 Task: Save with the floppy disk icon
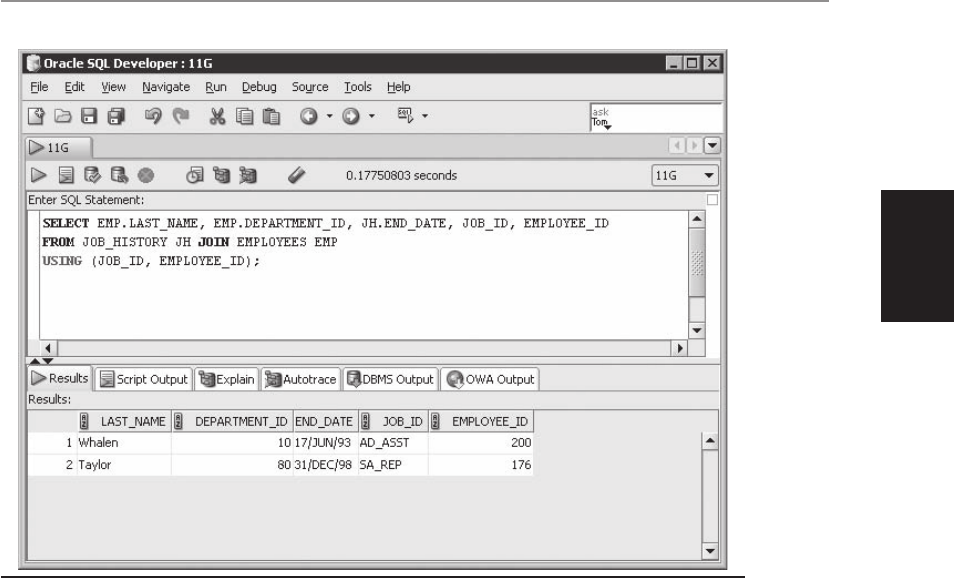coord(89,116)
